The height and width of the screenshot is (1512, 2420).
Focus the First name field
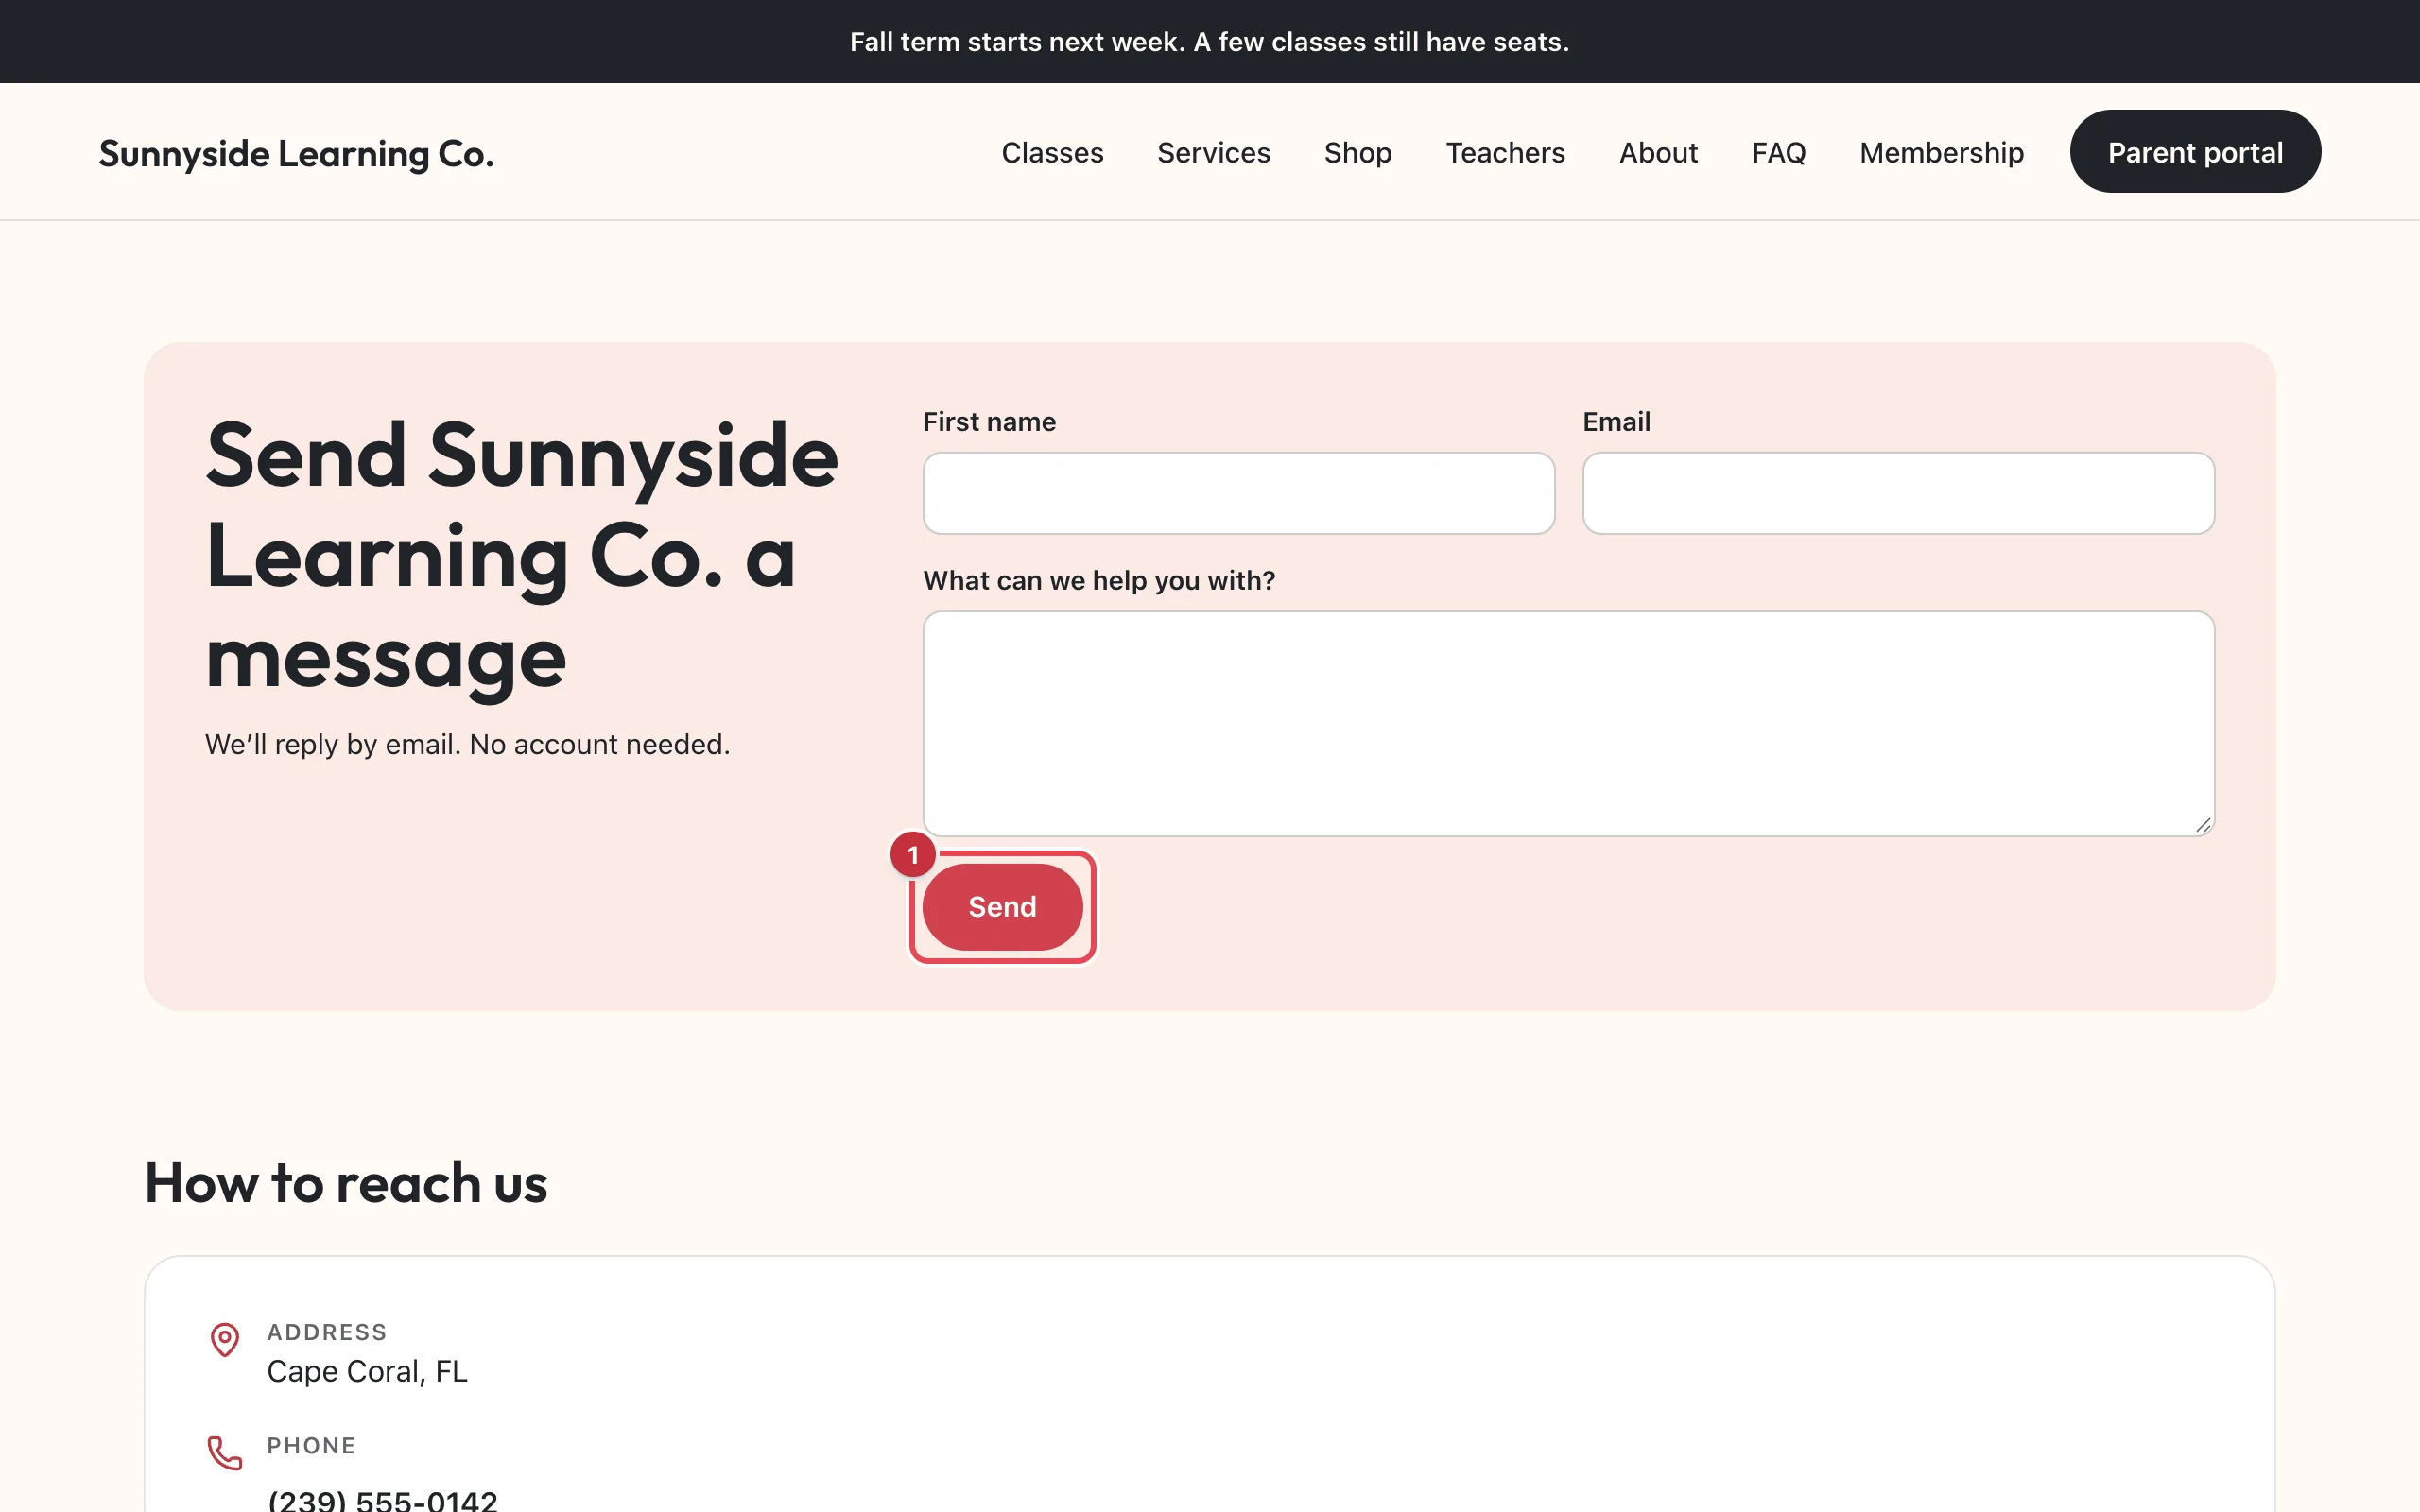(x=1238, y=493)
